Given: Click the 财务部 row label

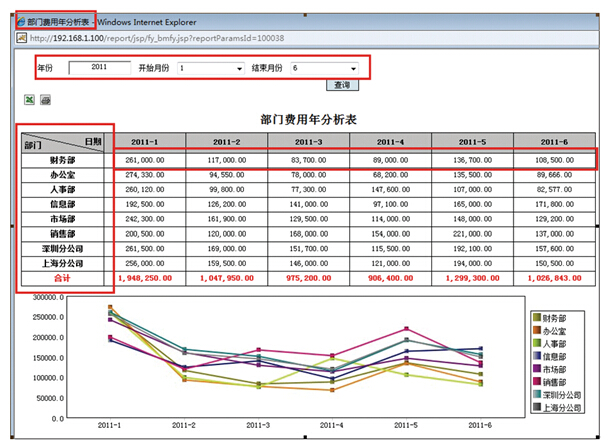Looking at the screenshot, I should coord(63,160).
